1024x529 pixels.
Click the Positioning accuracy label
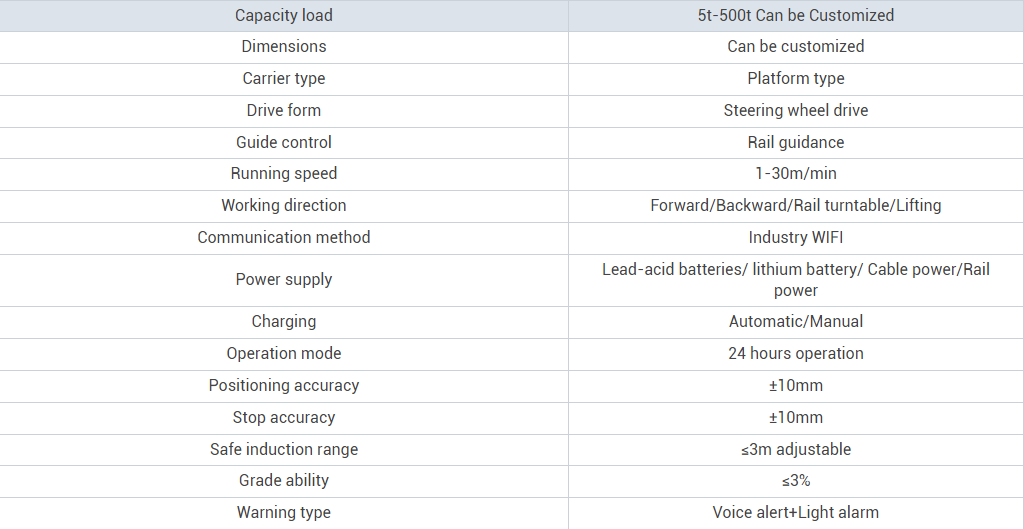[x=284, y=386]
